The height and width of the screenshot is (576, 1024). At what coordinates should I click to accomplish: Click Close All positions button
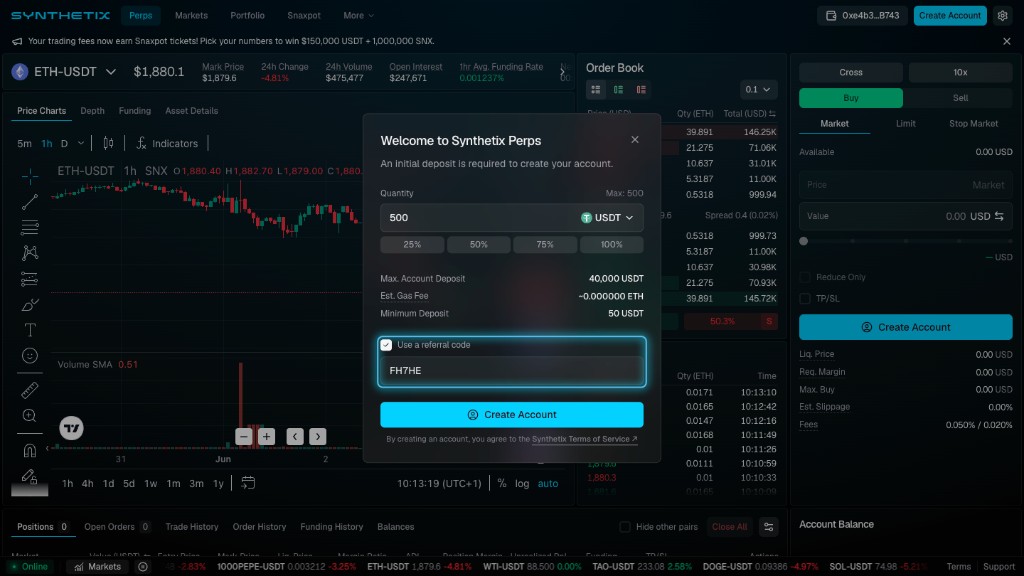[729, 527]
